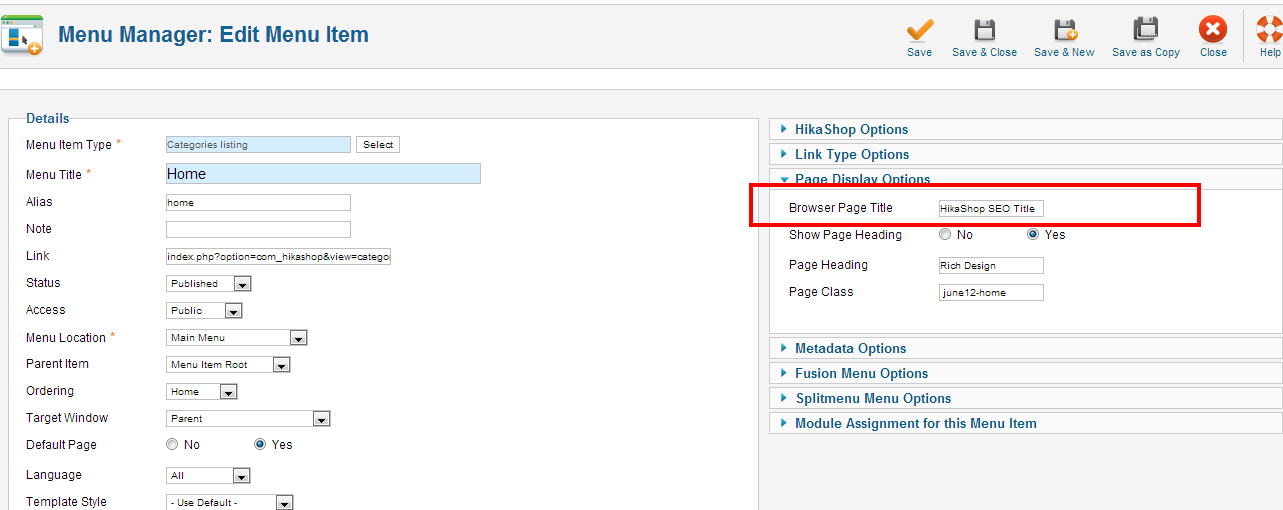Image resolution: width=1283 pixels, height=510 pixels.
Task: Click the Page Heading field Rich Design
Action: click(991, 266)
